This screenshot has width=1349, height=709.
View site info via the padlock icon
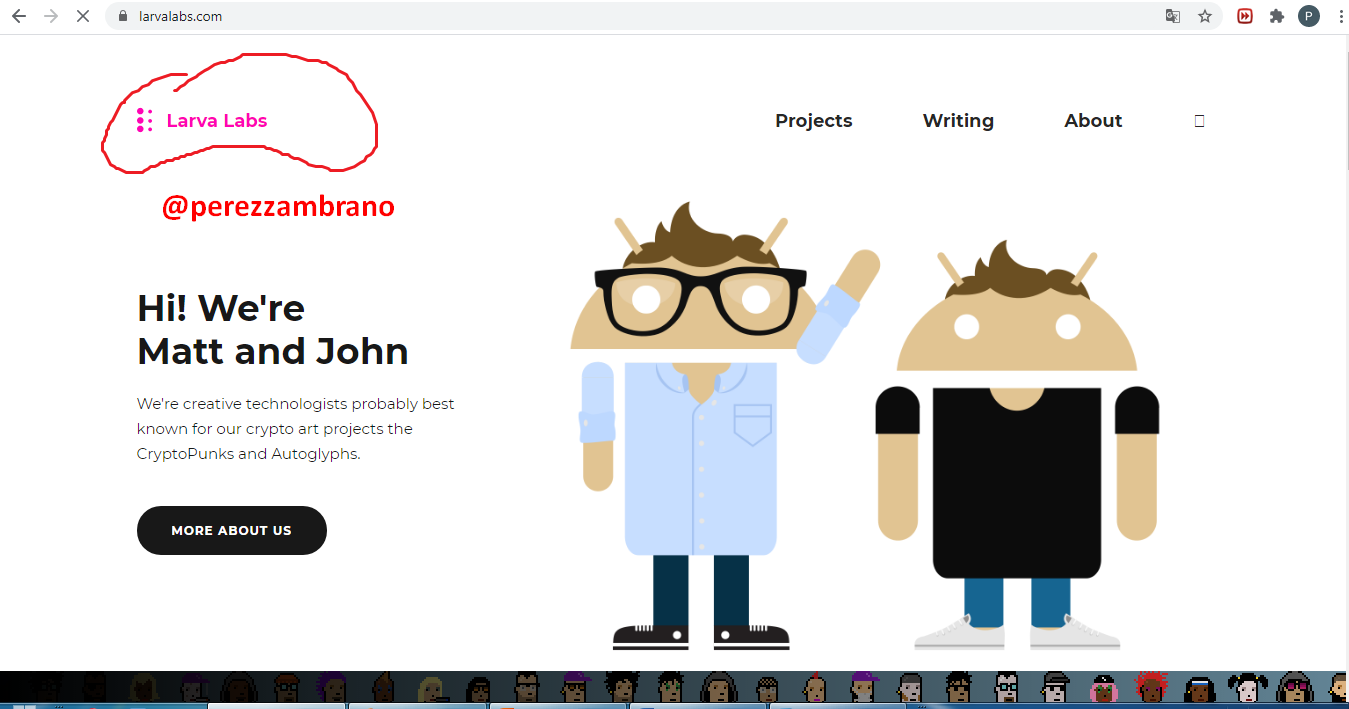click(x=124, y=16)
